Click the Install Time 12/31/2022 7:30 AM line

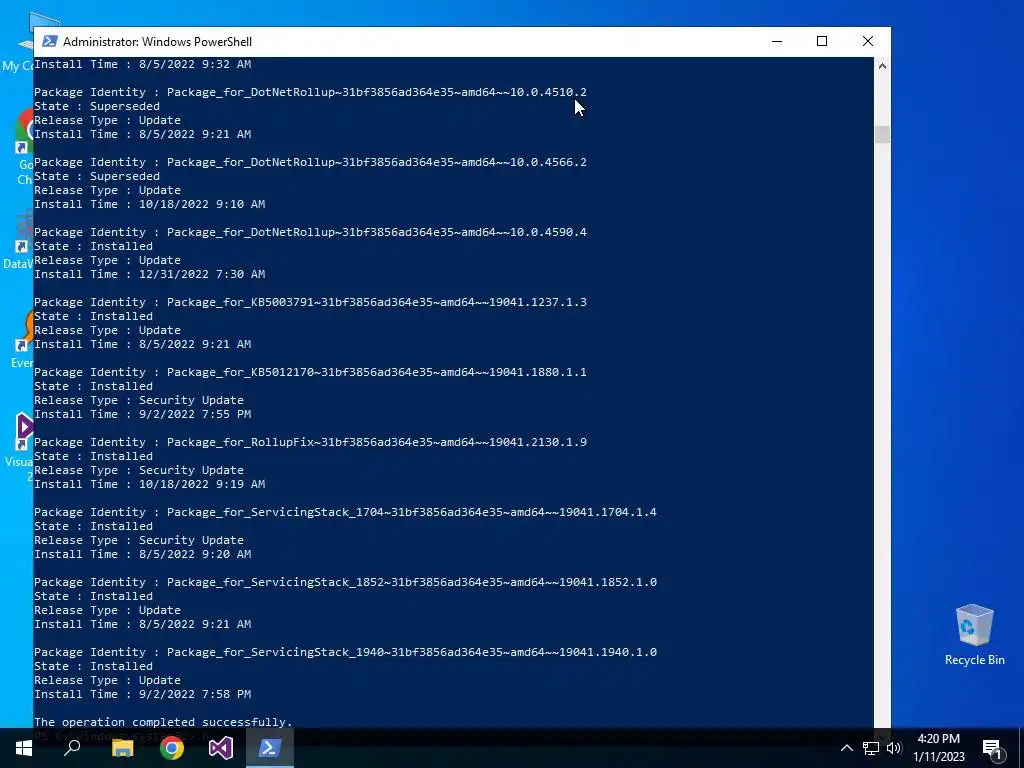coord(150,274)
